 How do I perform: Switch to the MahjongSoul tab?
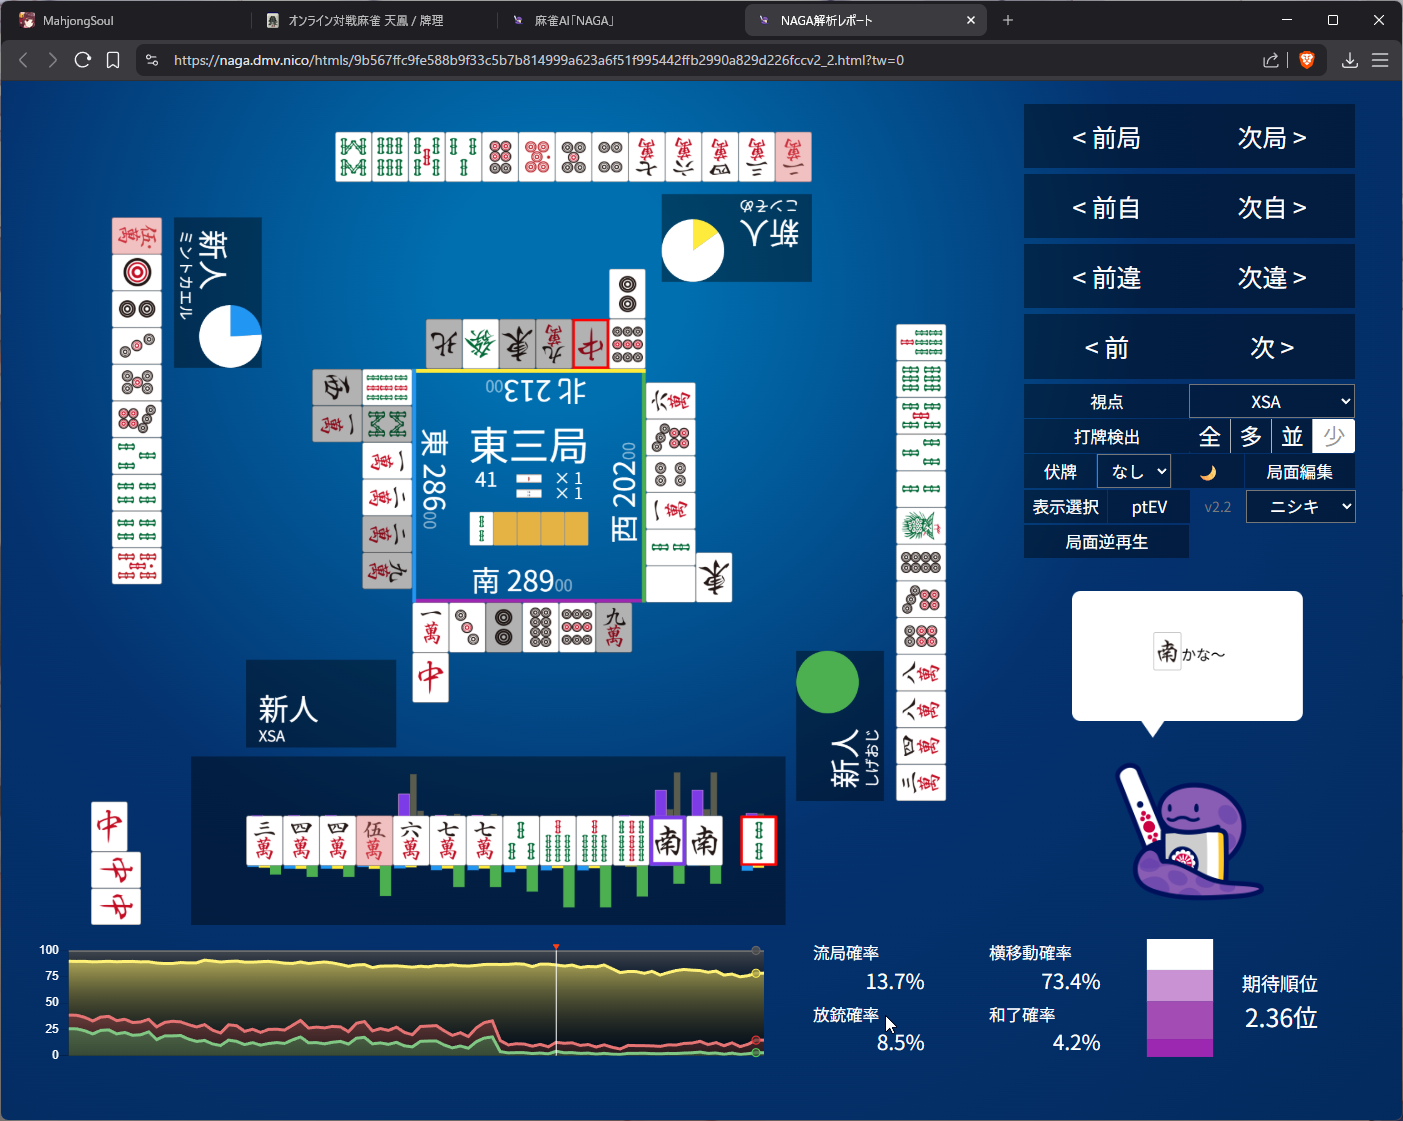(x=78, y=20)
